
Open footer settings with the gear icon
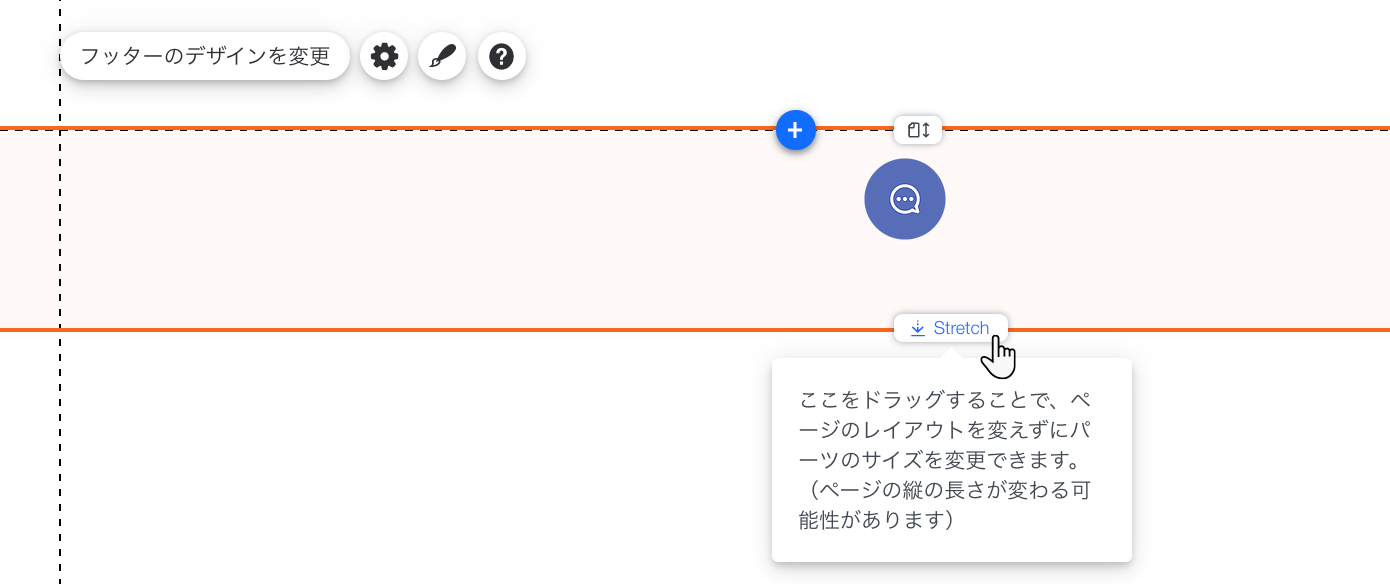click(x=384, y=57)
